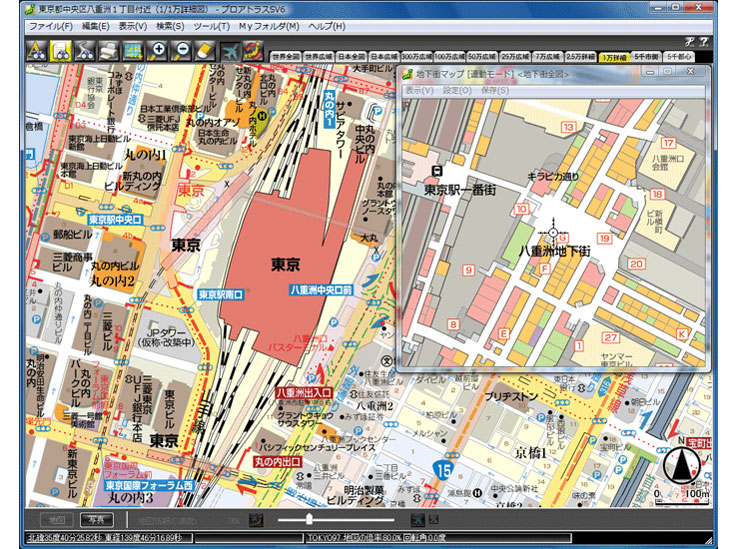Click the red arrows Japan map rotate icon
The width and height of the screenshot is (732, 549).
pos(253,50)
